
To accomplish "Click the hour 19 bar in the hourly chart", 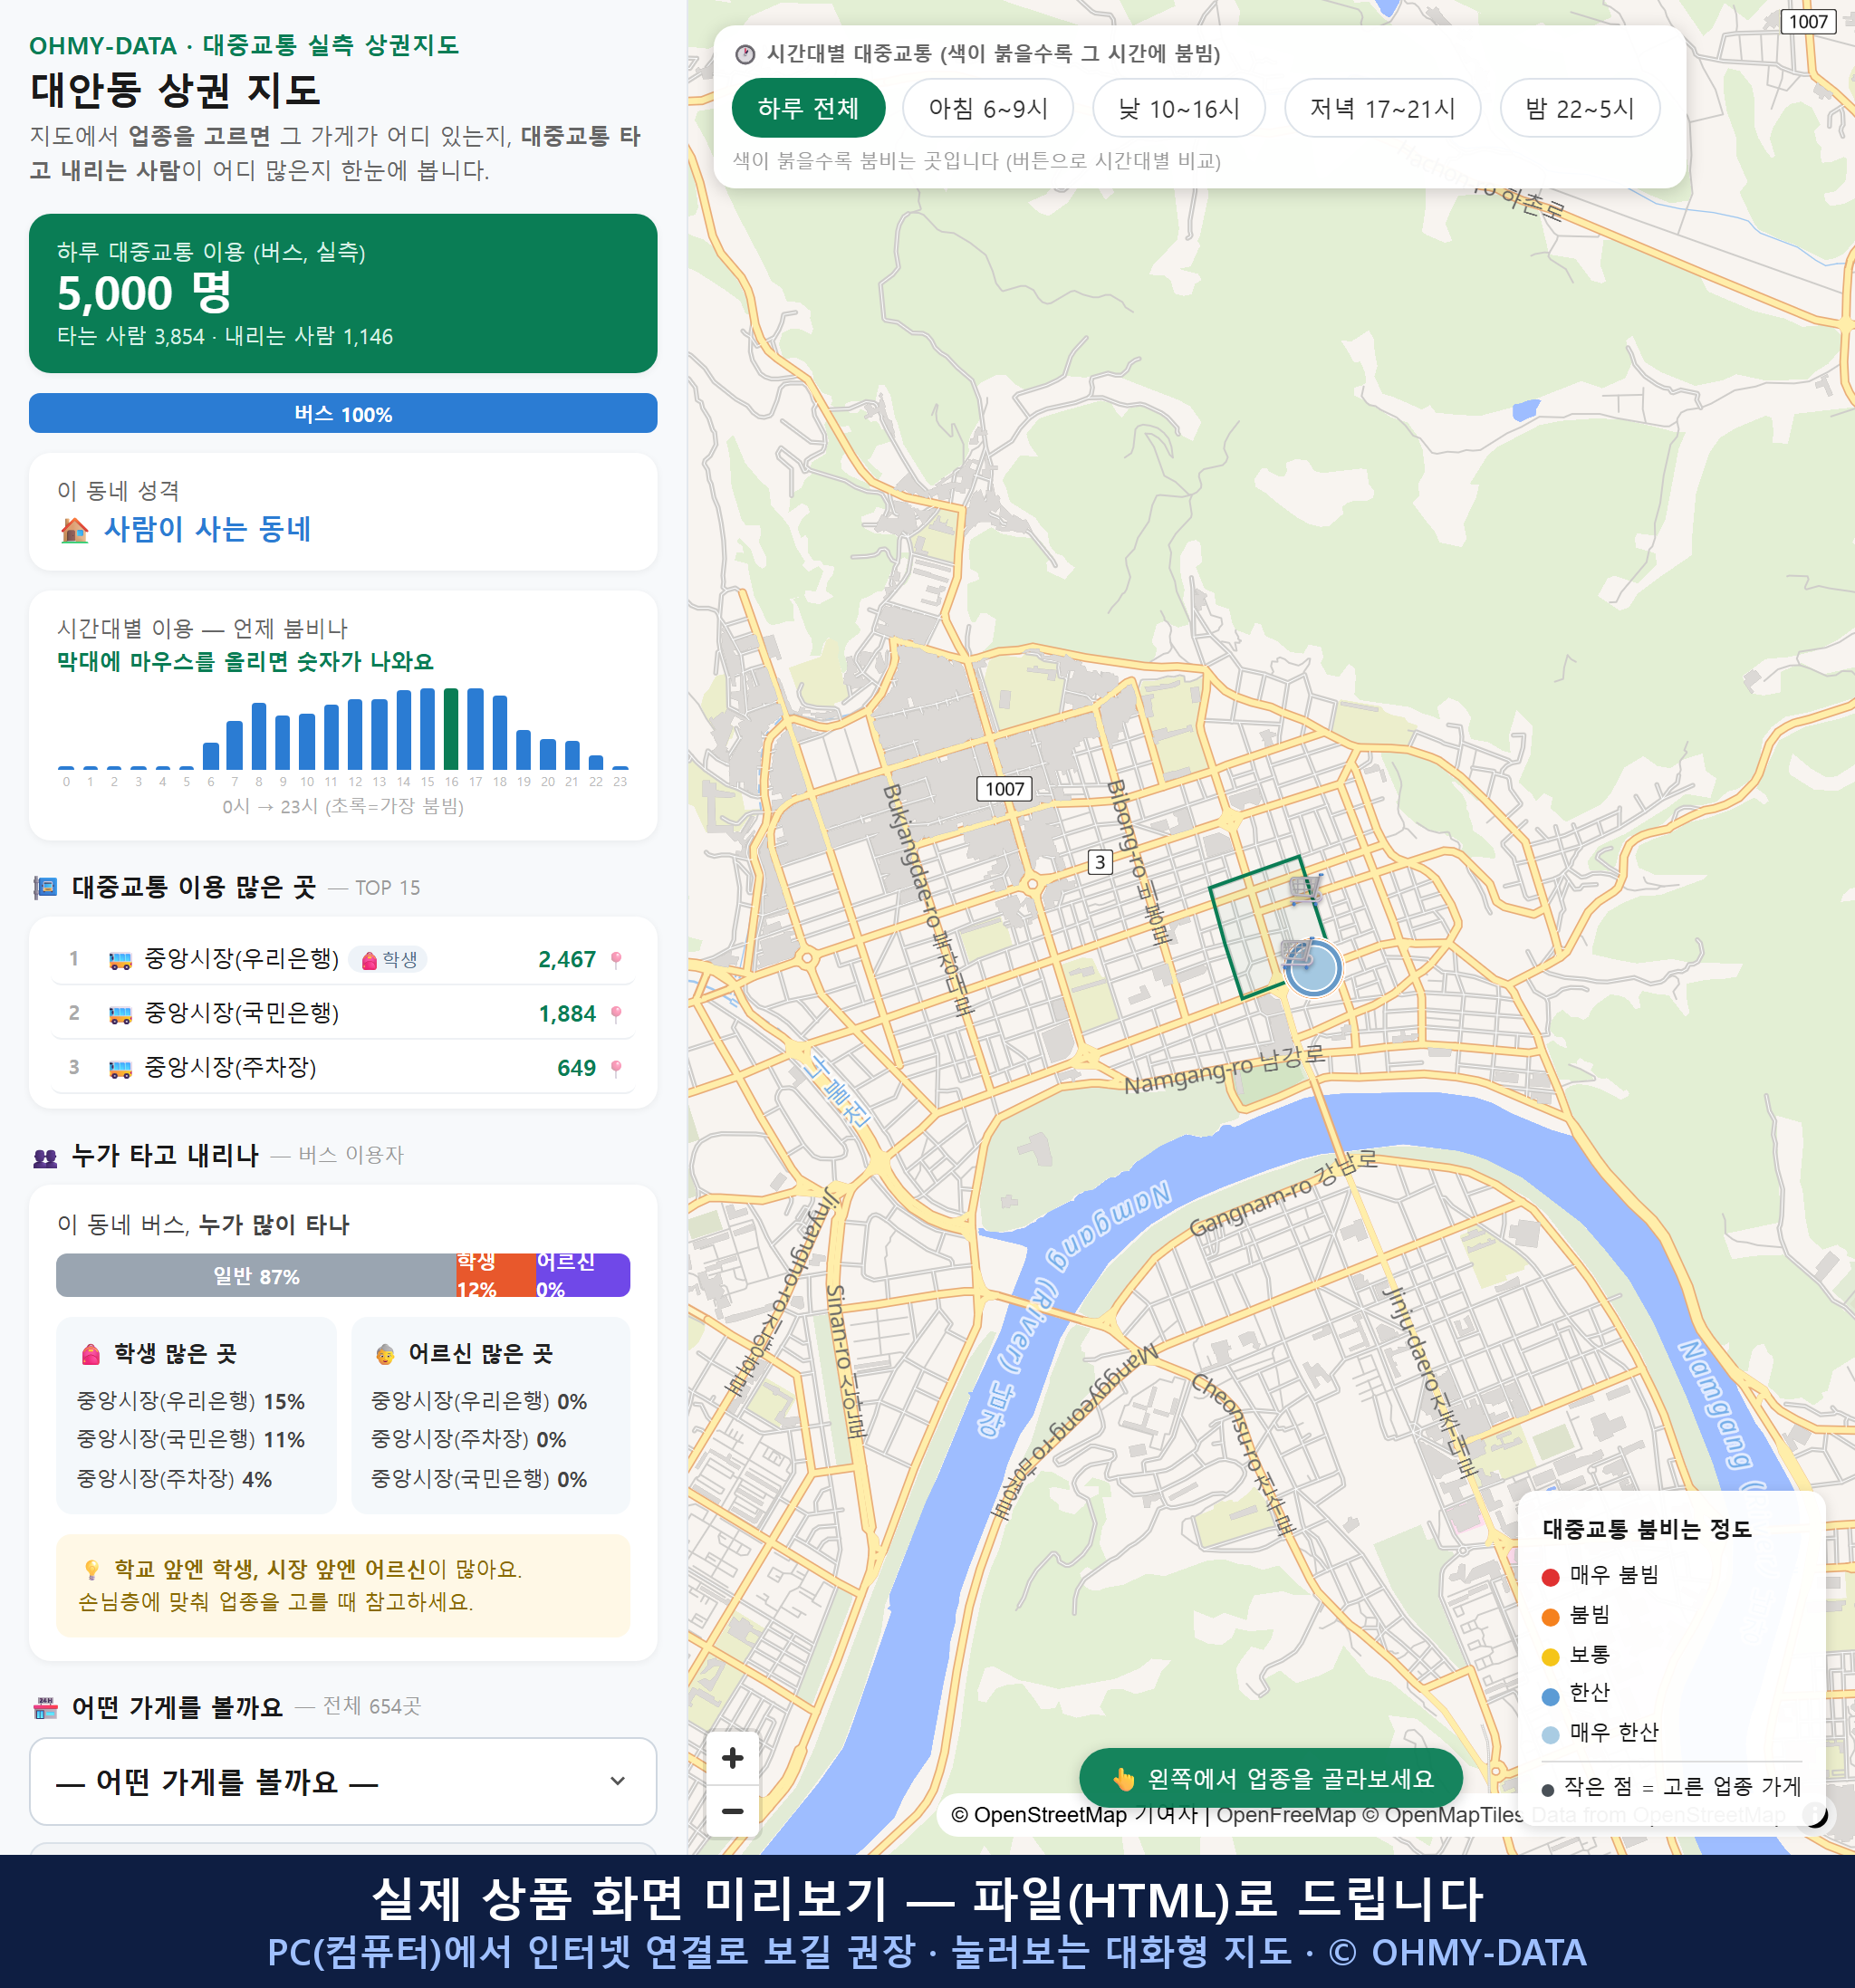I will point(523,749).
